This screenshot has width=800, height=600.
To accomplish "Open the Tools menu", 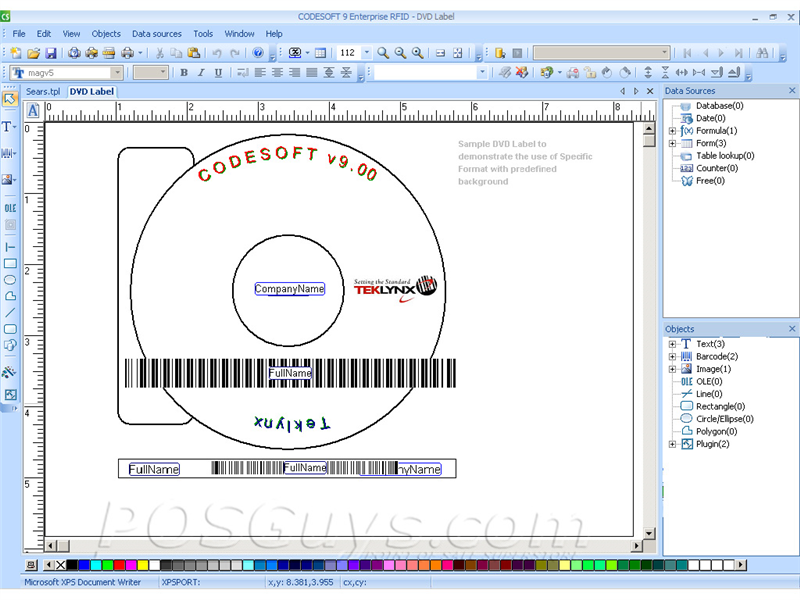I will (203, 34).
